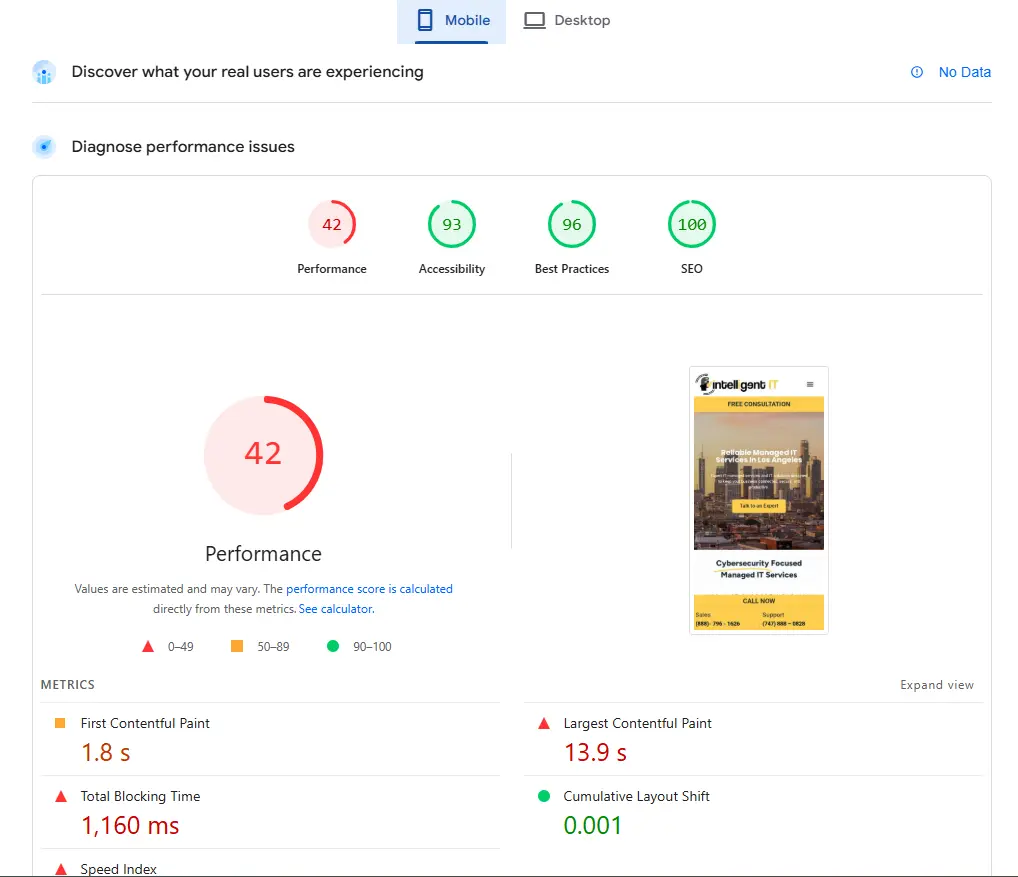Switch to the Desktop tab

[x=567, y=21]
